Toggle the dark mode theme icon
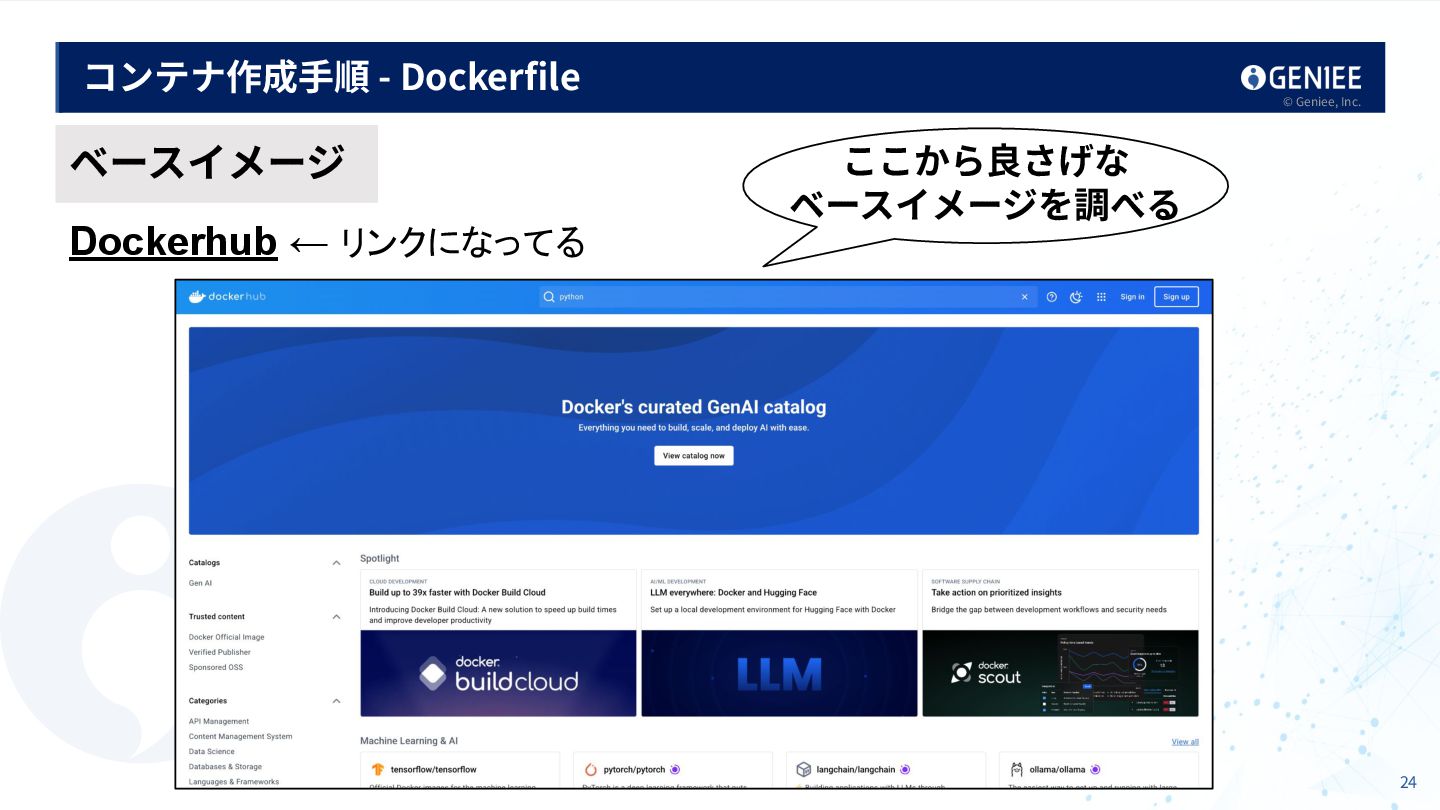Image resolution: width=1440 pixels, height=810 pixels. click(x=1076, y=297)
